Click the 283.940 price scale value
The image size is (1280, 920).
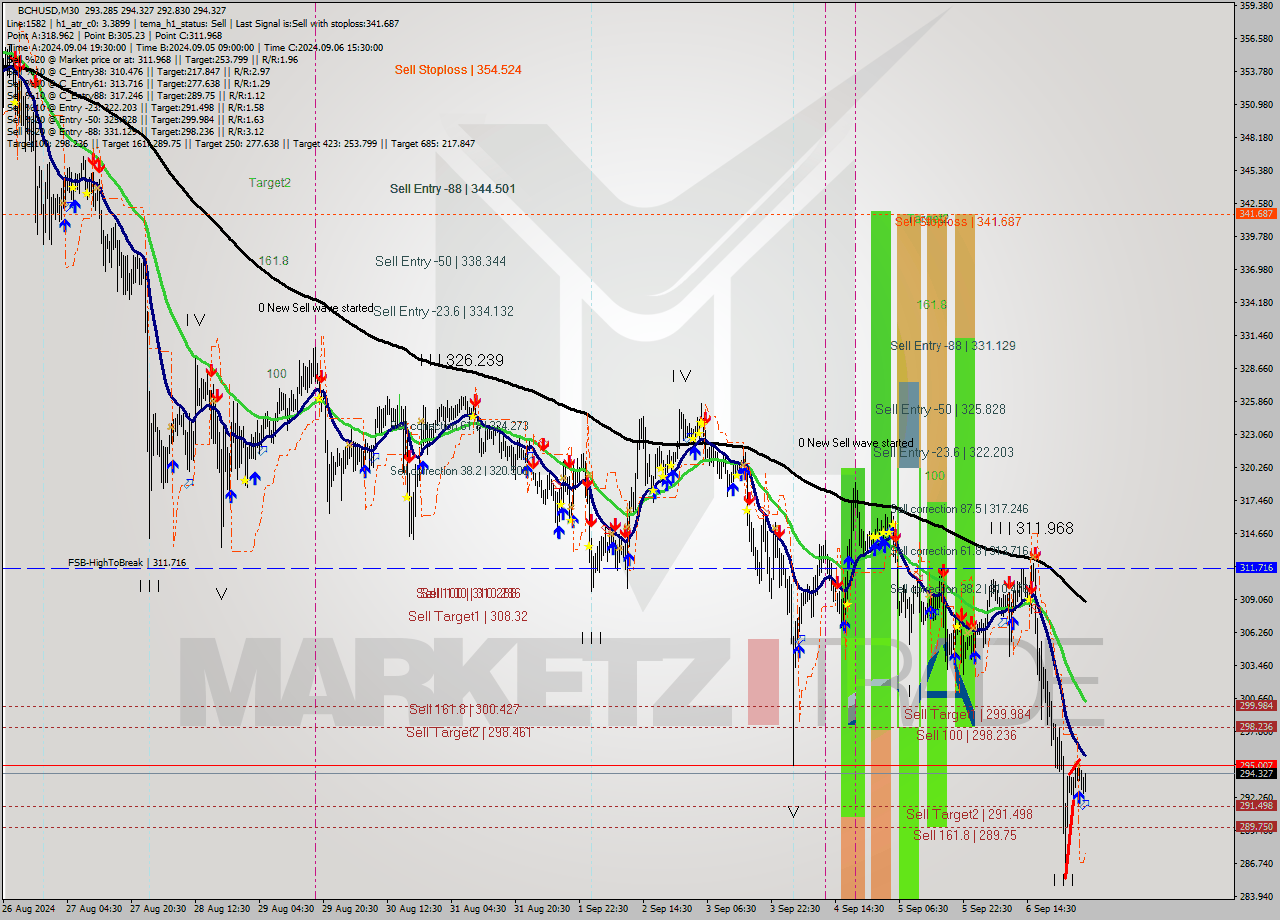click(x=1256, y=896)
